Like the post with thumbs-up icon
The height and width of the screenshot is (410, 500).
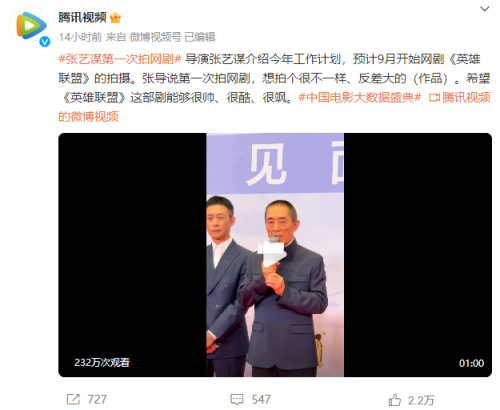[395, 400]
